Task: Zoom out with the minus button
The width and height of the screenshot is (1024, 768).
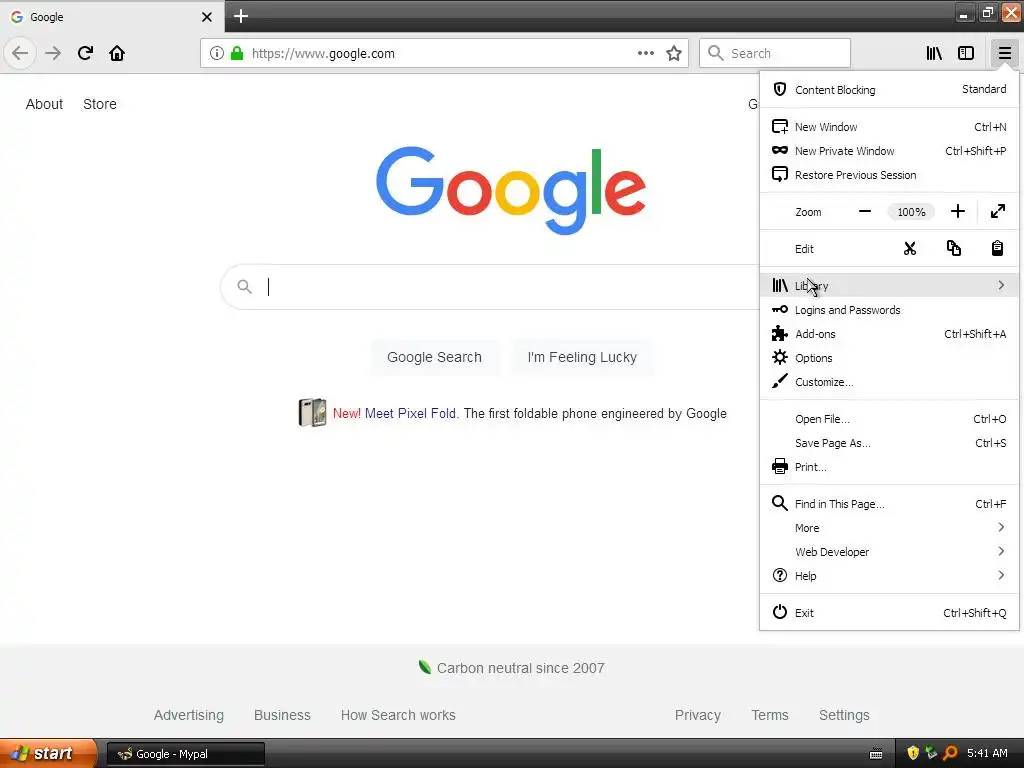Action: coord(865,211)
